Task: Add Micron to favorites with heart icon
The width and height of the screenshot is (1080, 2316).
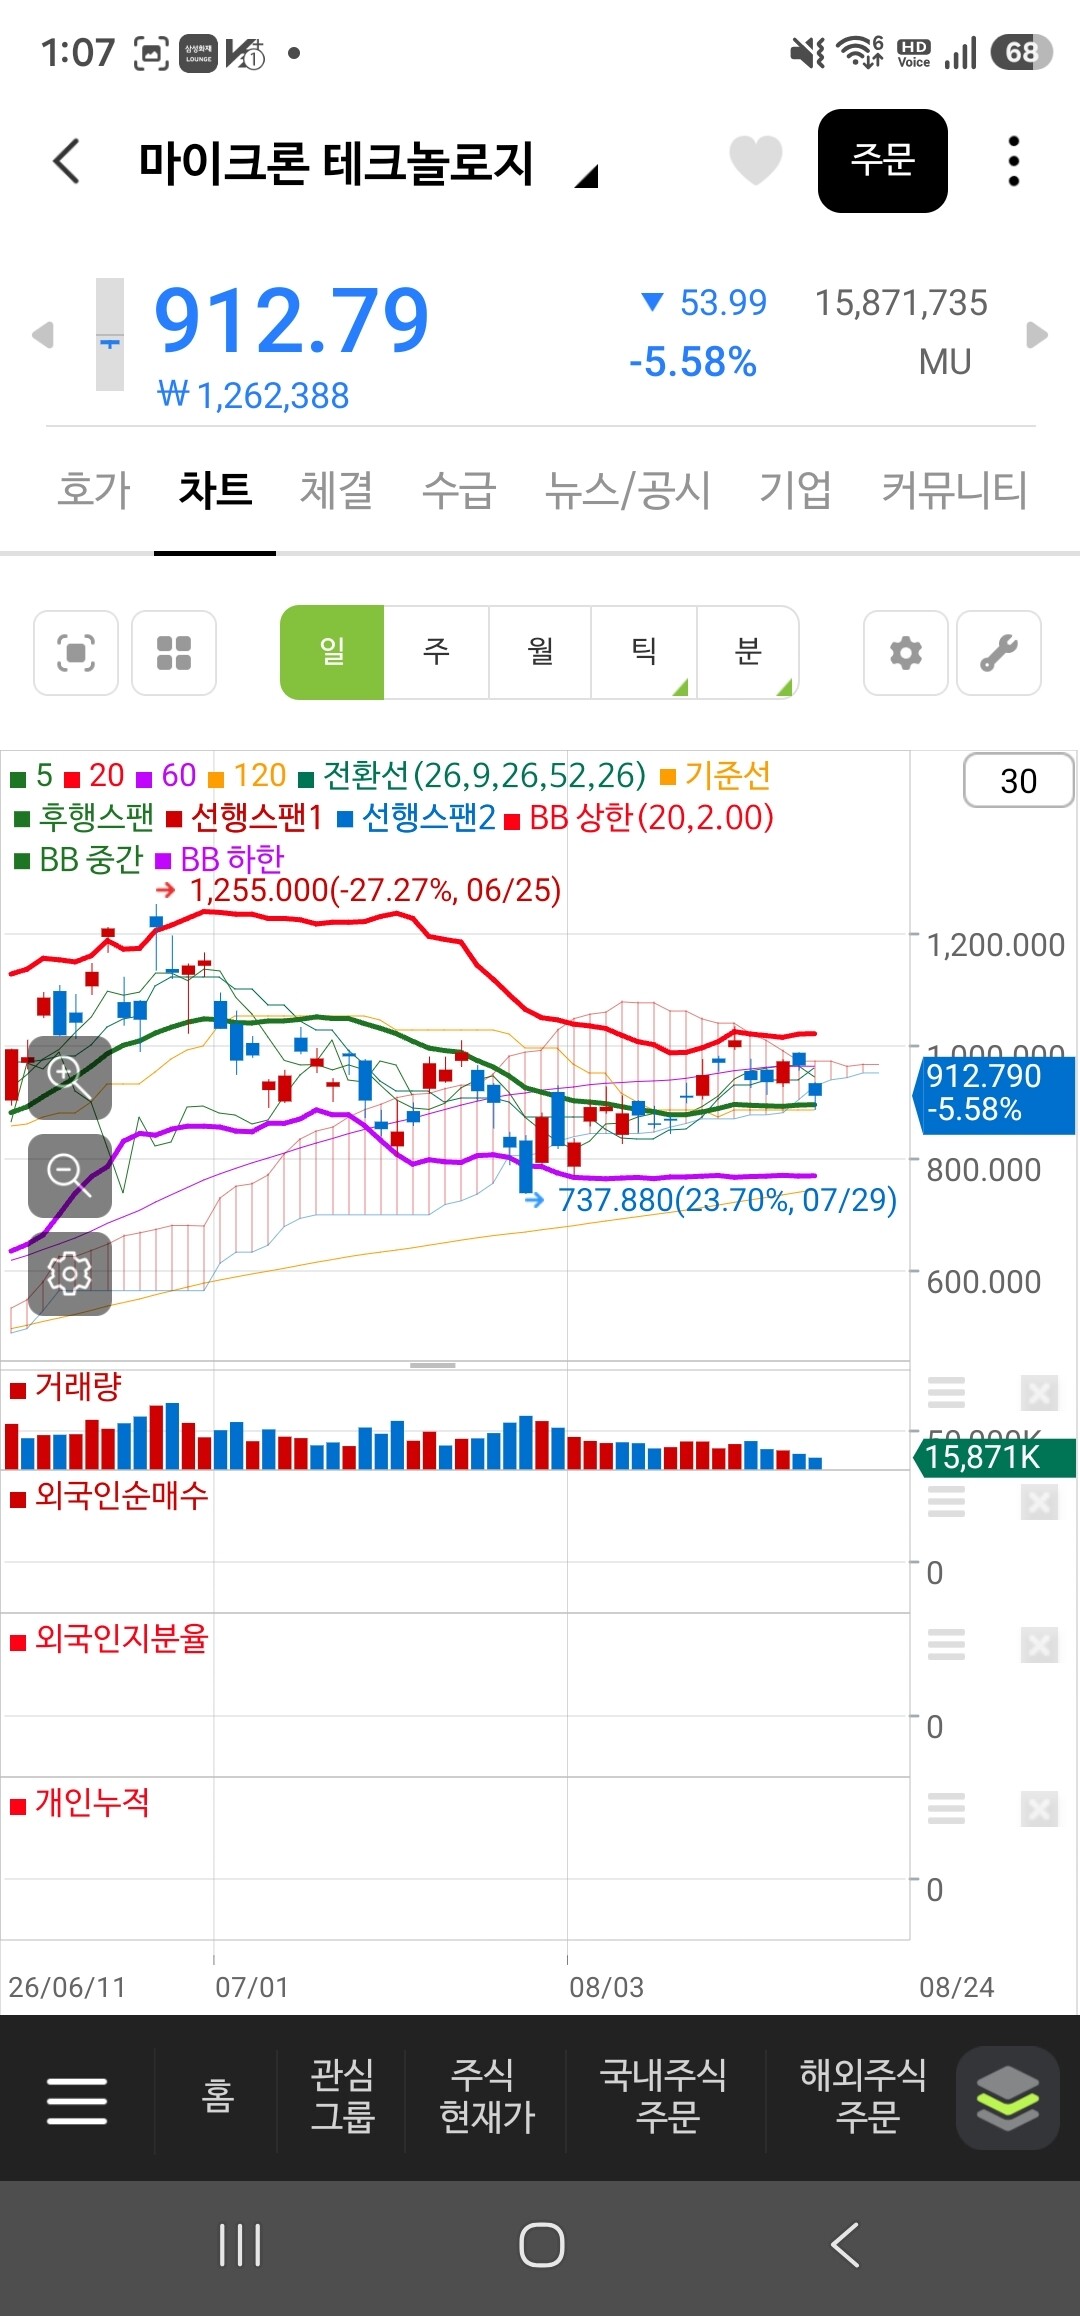Action: coord(755,160)
